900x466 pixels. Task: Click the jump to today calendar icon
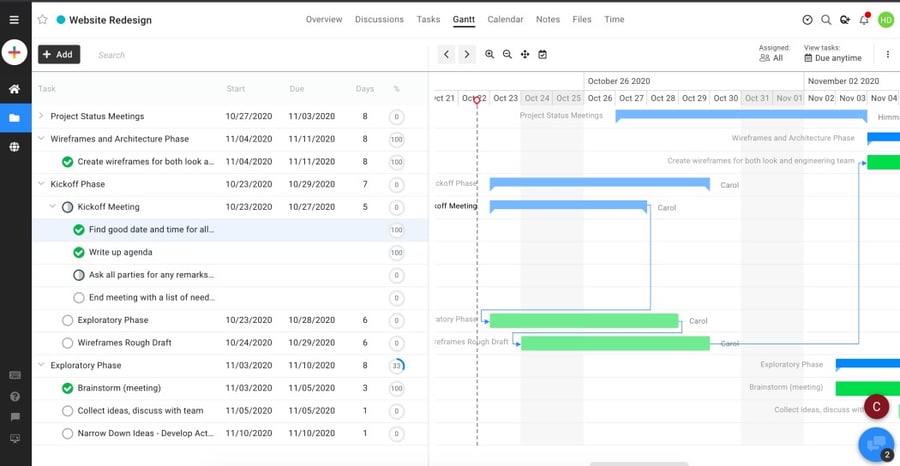pos(542,55)
